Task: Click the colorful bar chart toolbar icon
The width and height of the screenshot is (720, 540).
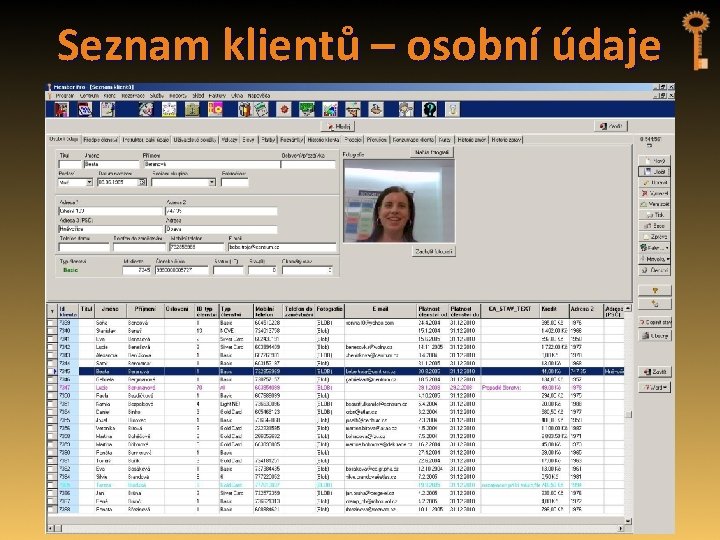Action: tap(330, 109)
